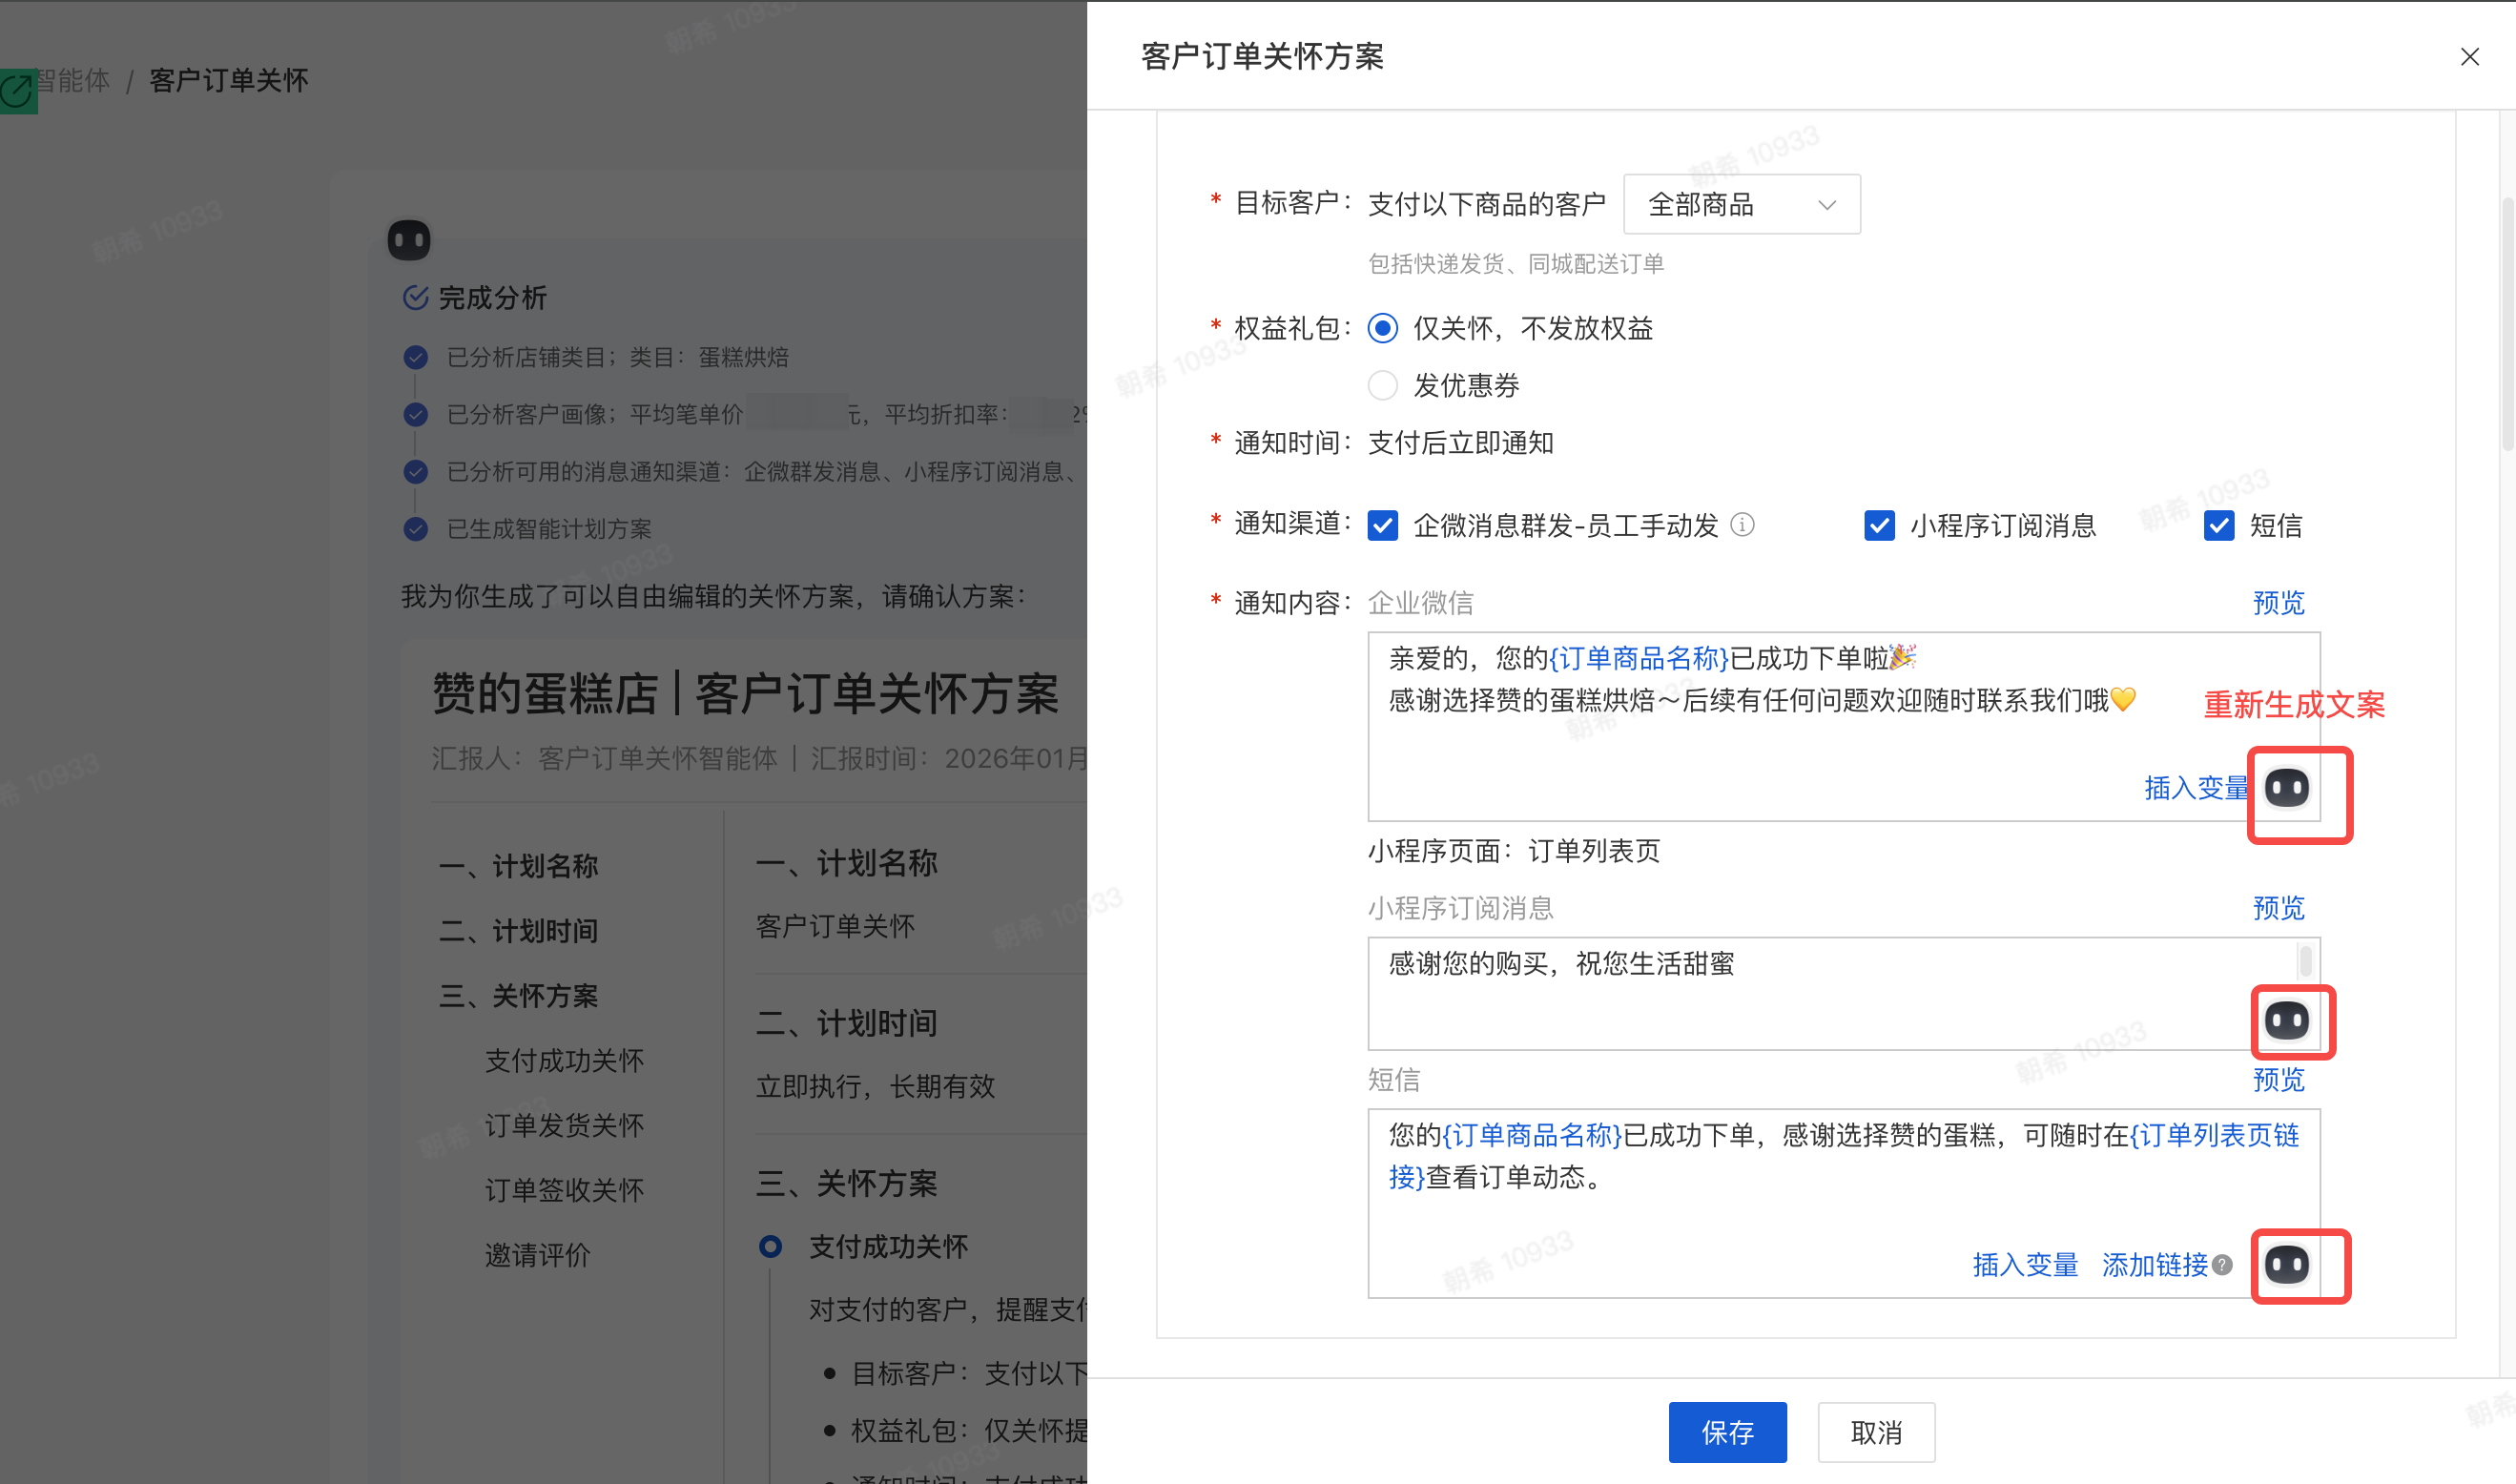
Task: Click the AI robot icon in 小程序订阅消息 textbox
Action: (x=2286, y=1020)
